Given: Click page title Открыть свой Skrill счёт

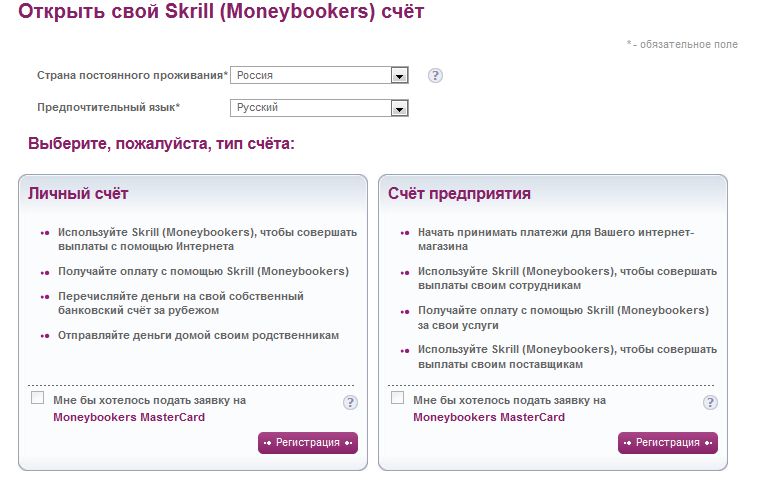Looking at the screenshot, I should tap(221, 11).
